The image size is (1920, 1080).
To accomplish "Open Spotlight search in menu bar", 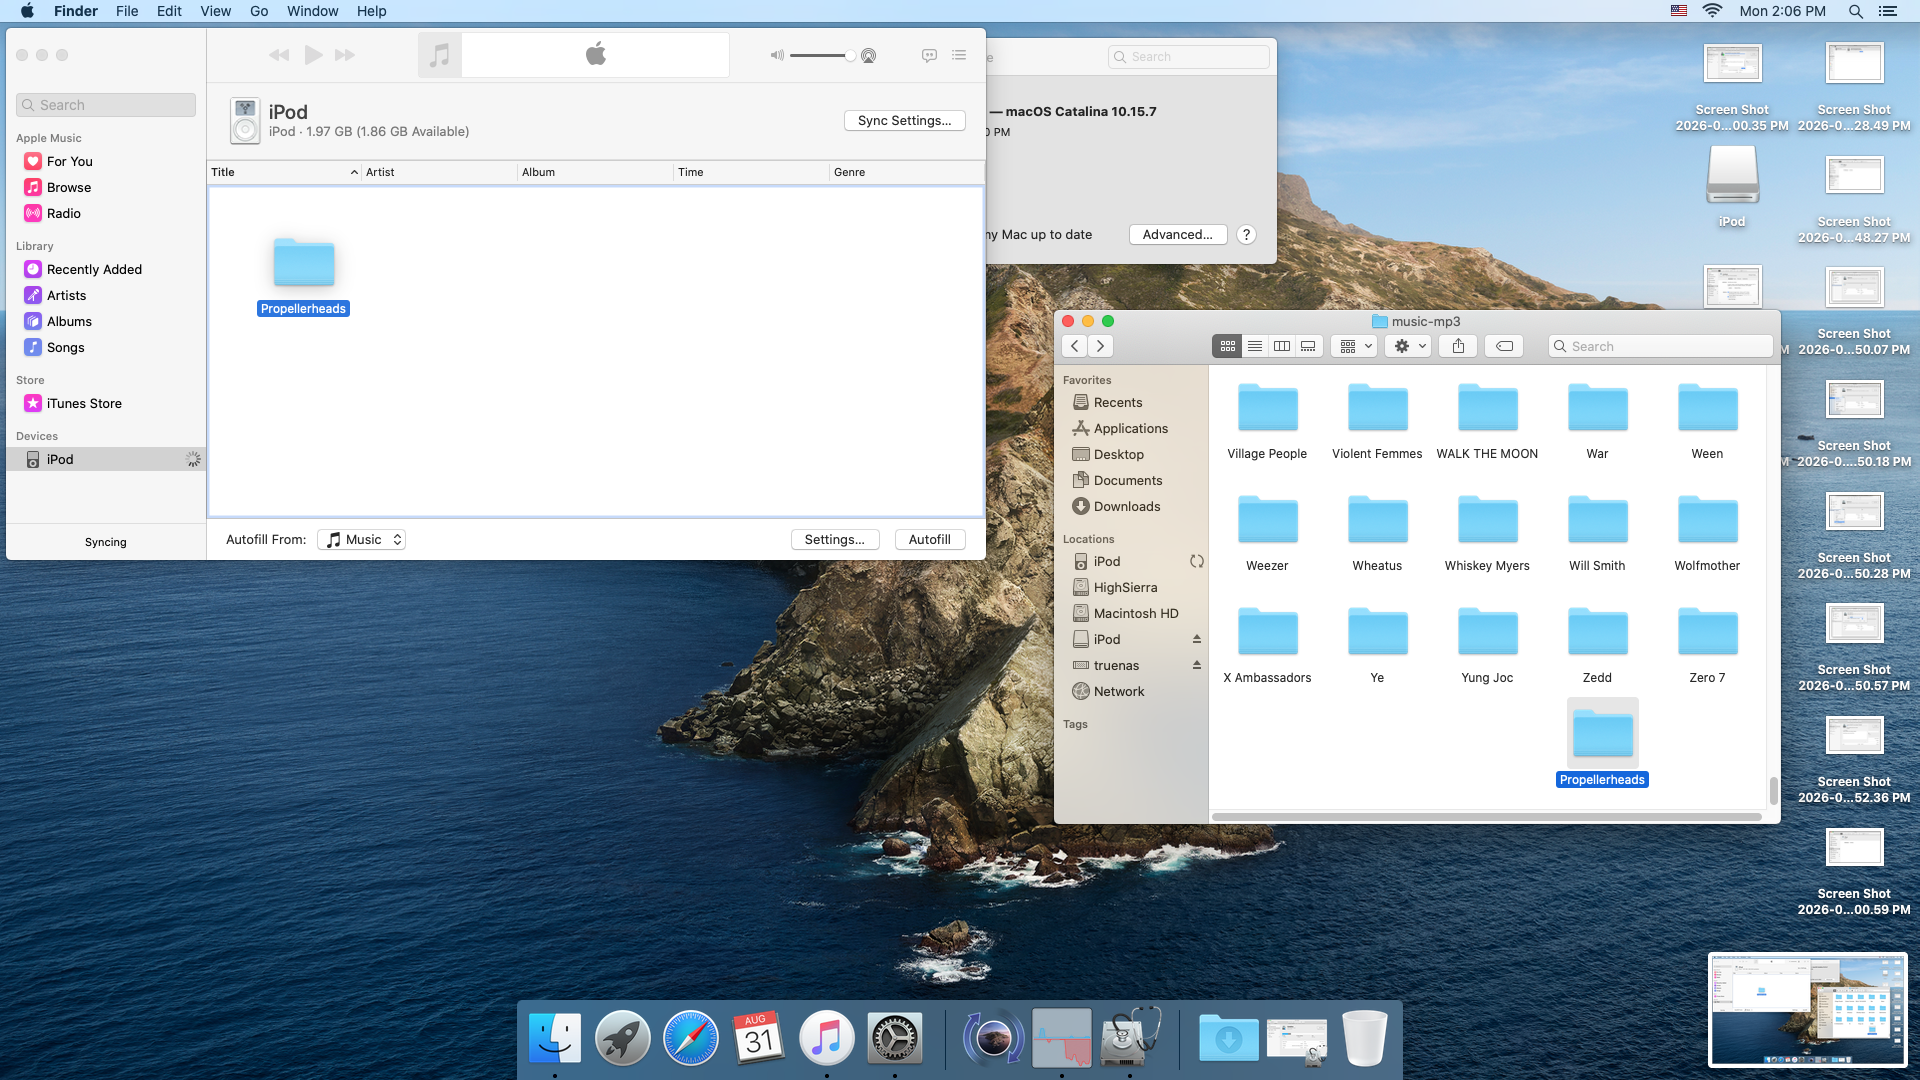I will pyautogui.click(x=1855, y=11).
